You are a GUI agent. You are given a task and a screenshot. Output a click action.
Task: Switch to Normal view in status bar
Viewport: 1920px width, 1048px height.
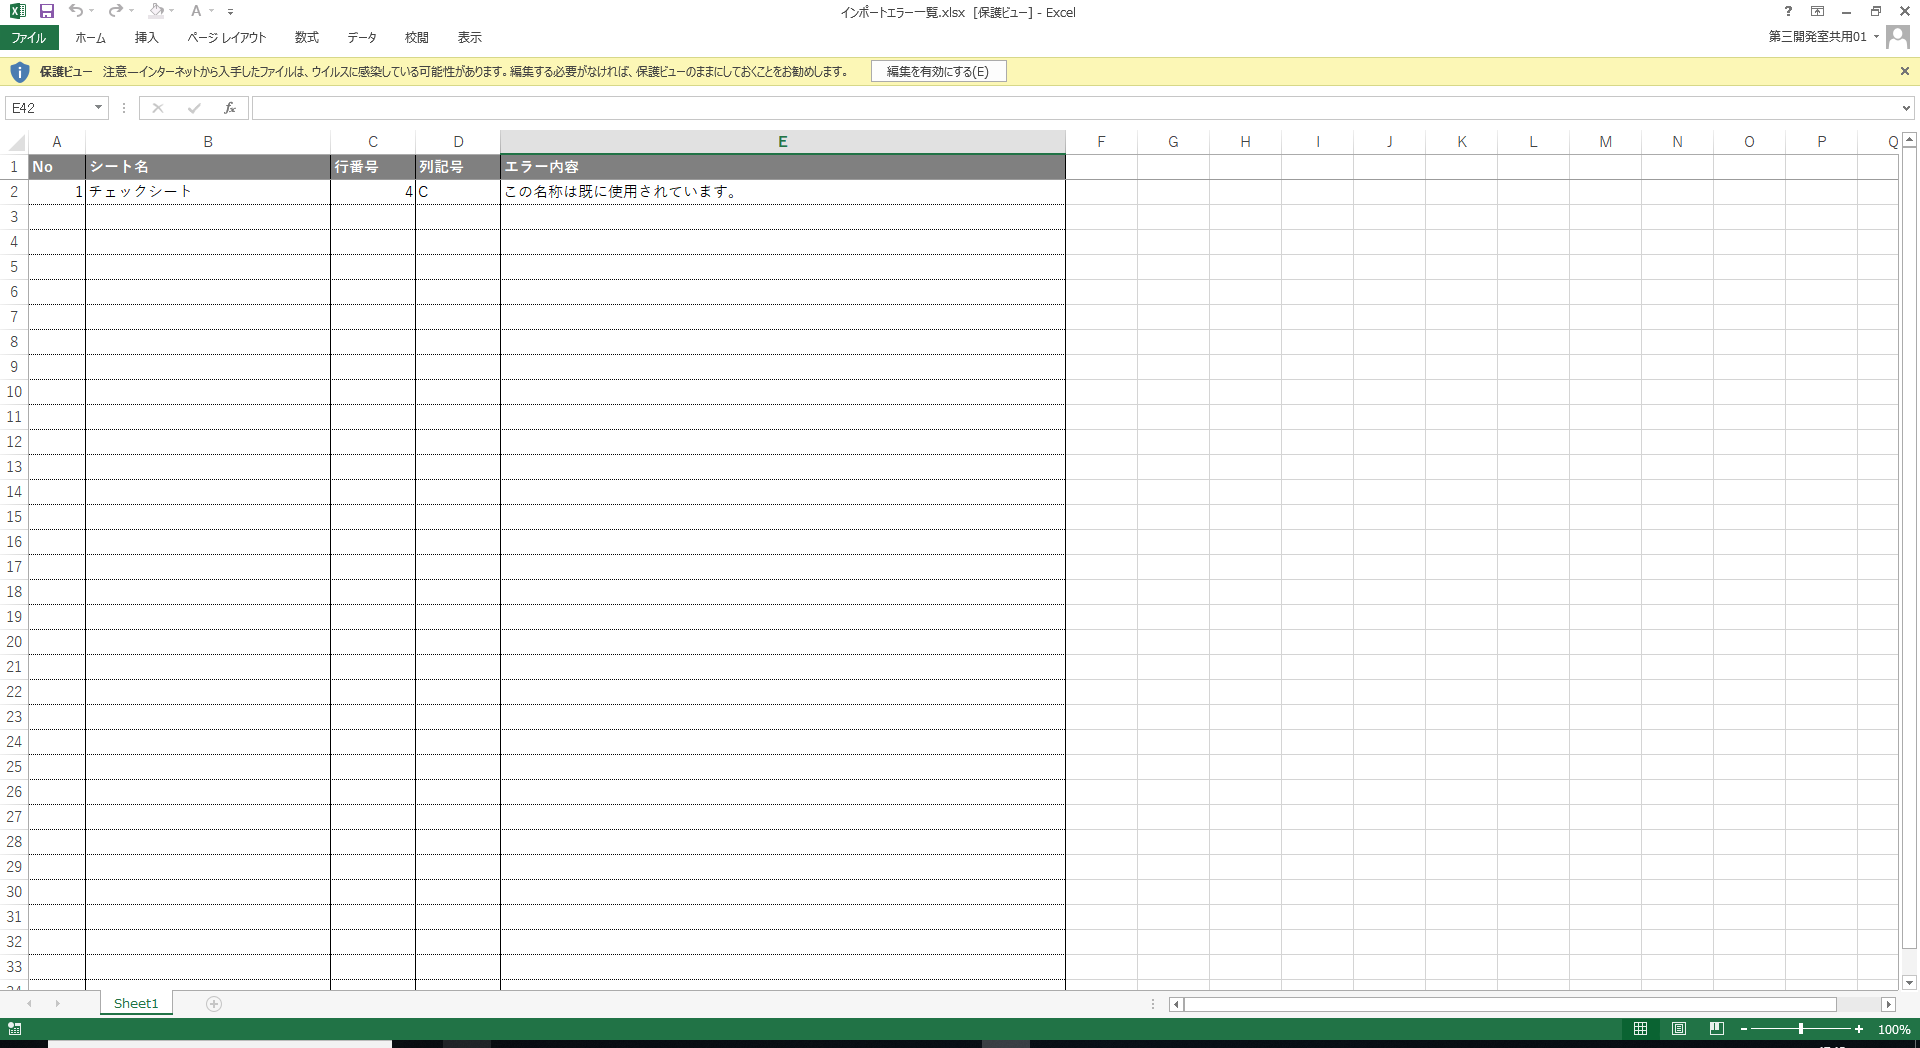tap(1640, 1029)
